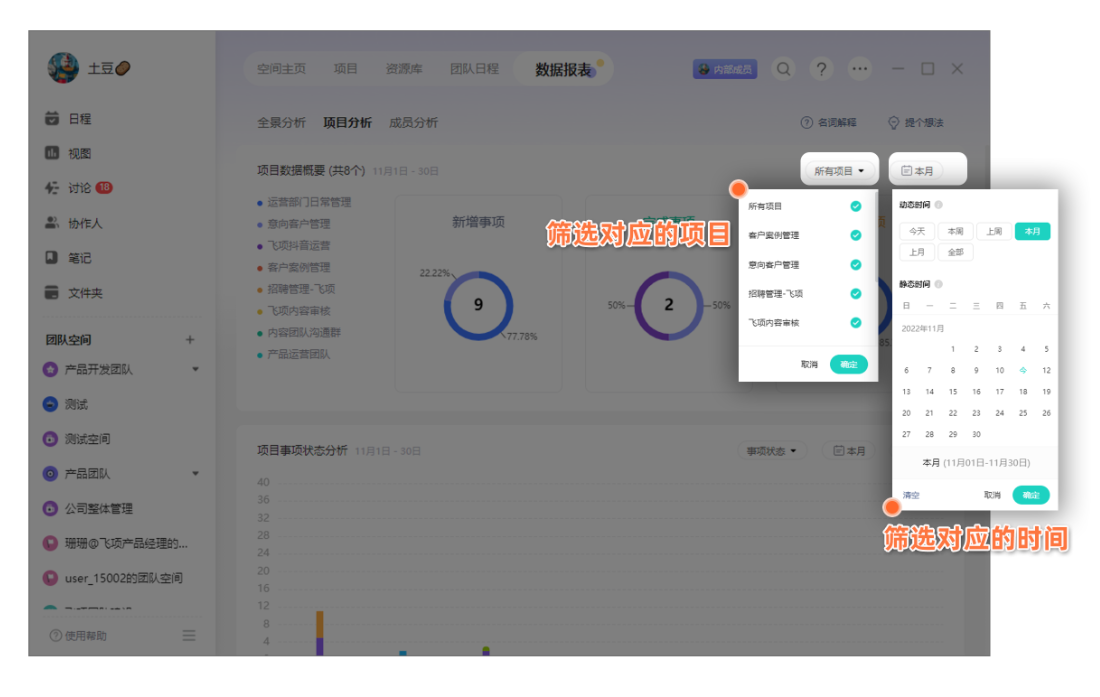
Task: Uncheck 客户案例管理 in project filter
Action: pyautogui.click(x=856, y=235)
